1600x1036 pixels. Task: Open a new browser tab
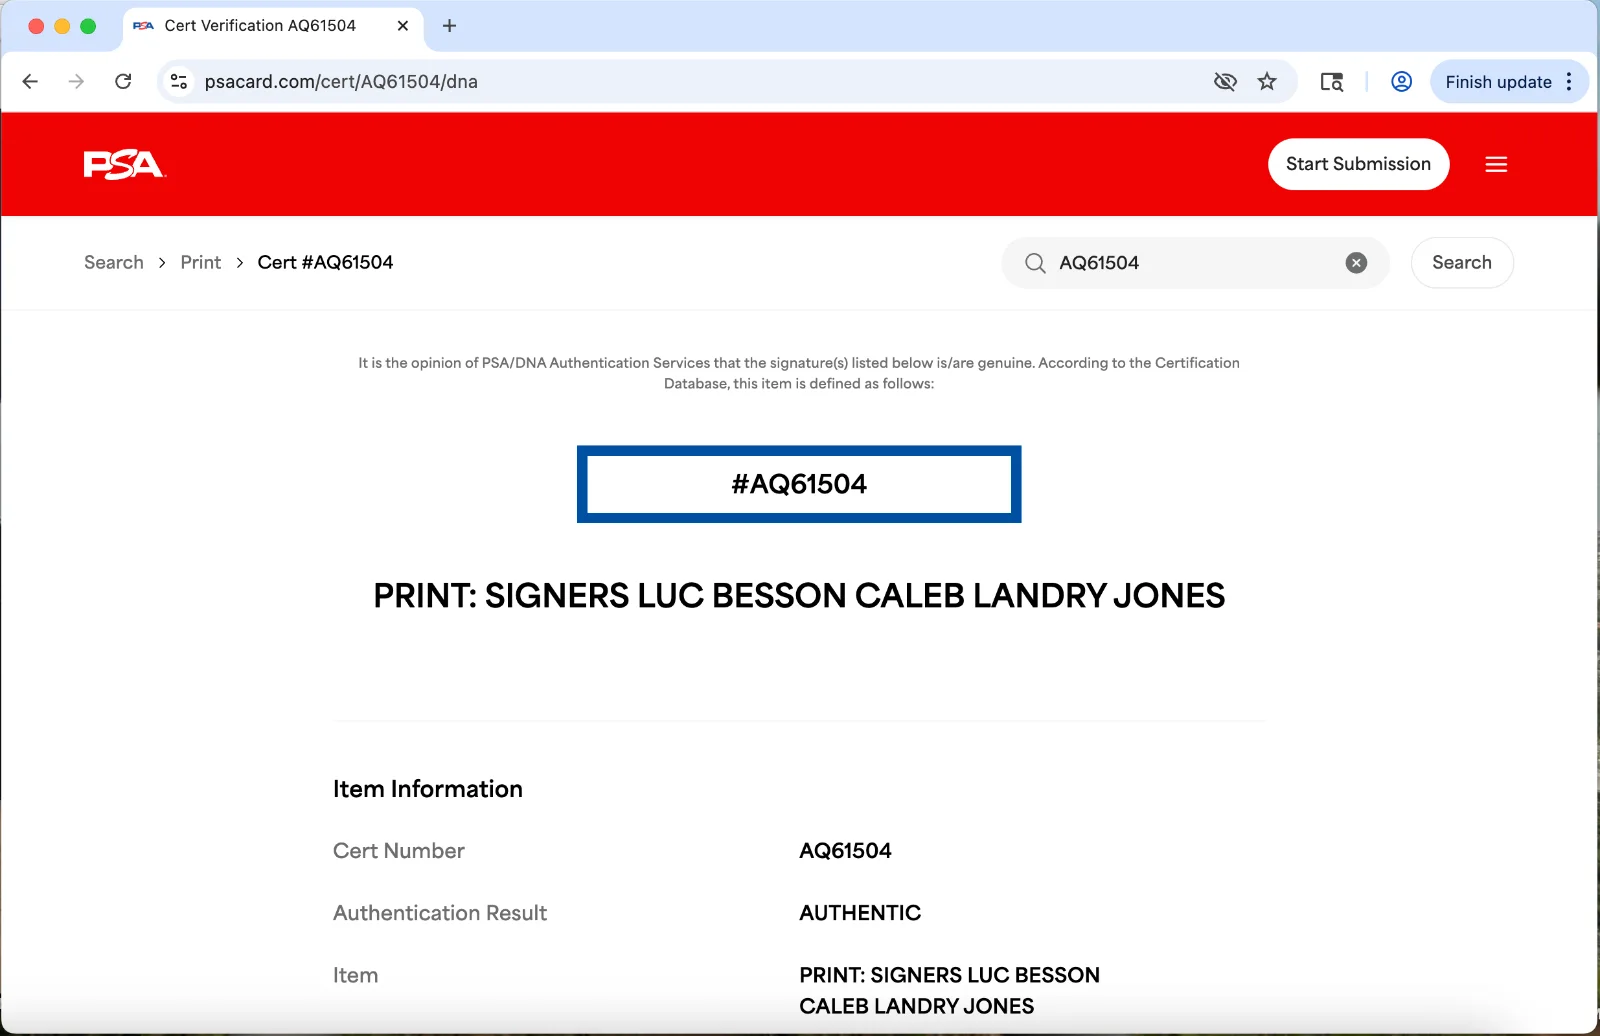point(450,26)
